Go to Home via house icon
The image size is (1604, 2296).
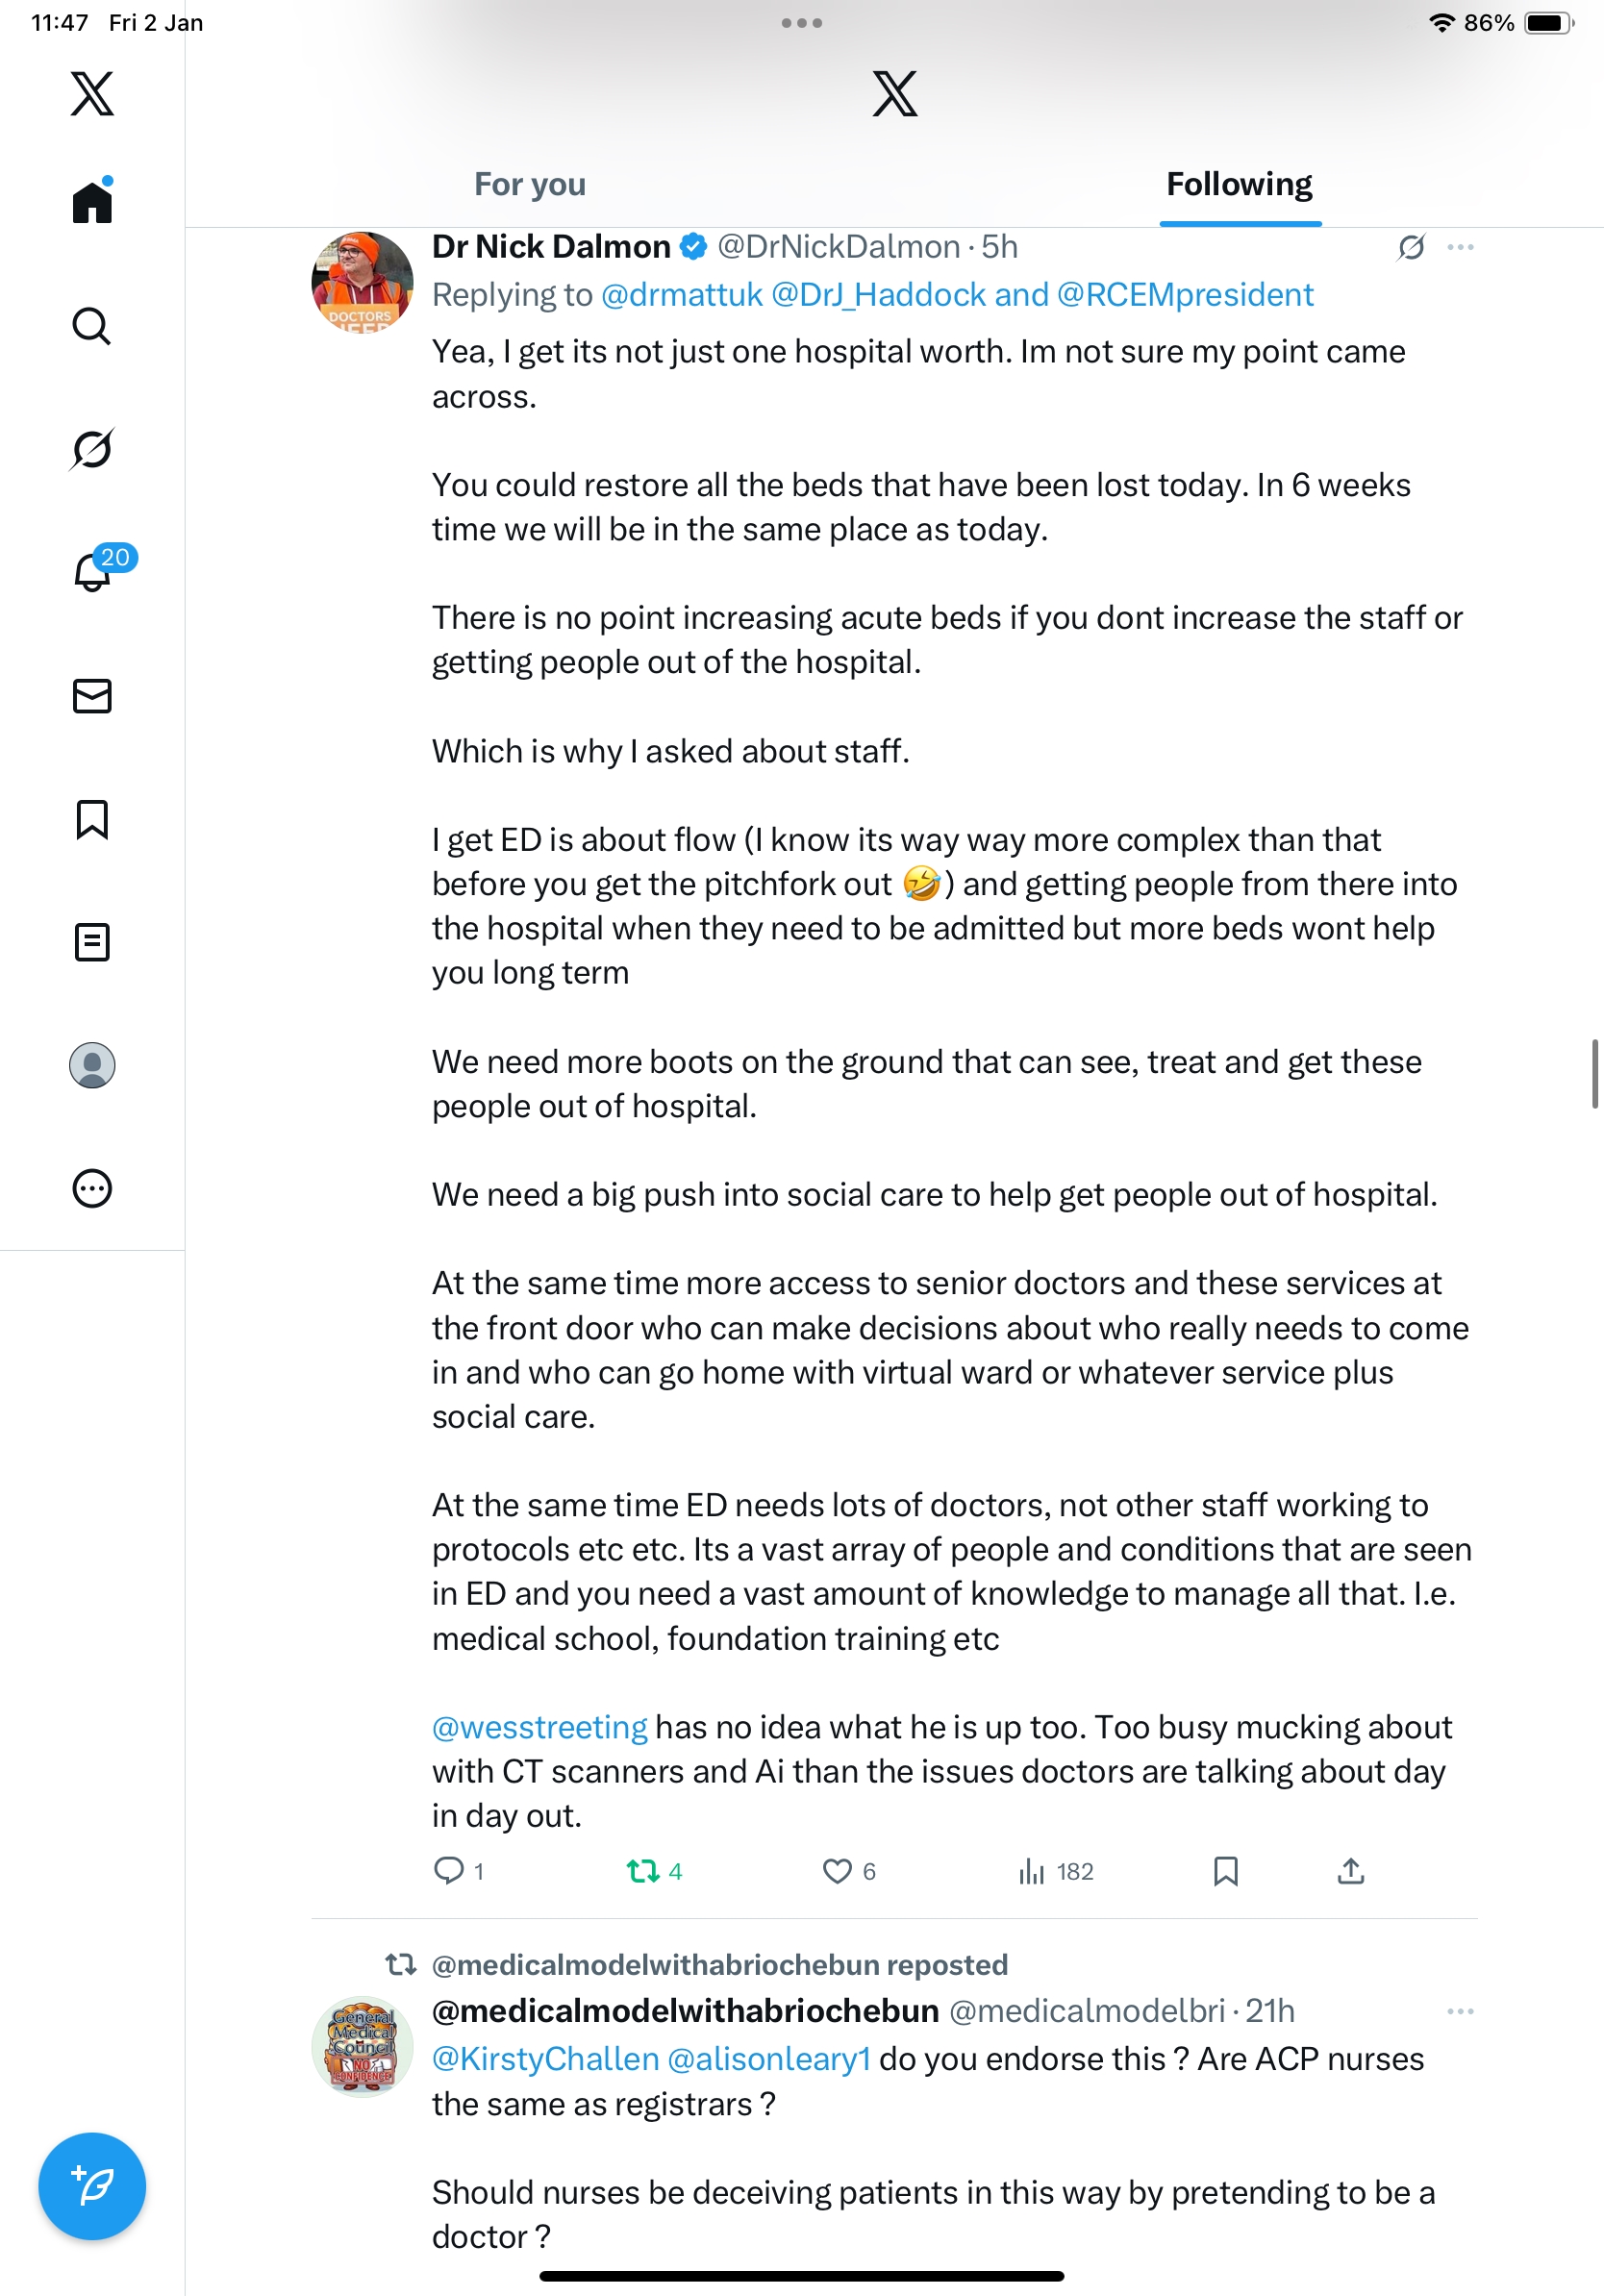pos(92,202)
